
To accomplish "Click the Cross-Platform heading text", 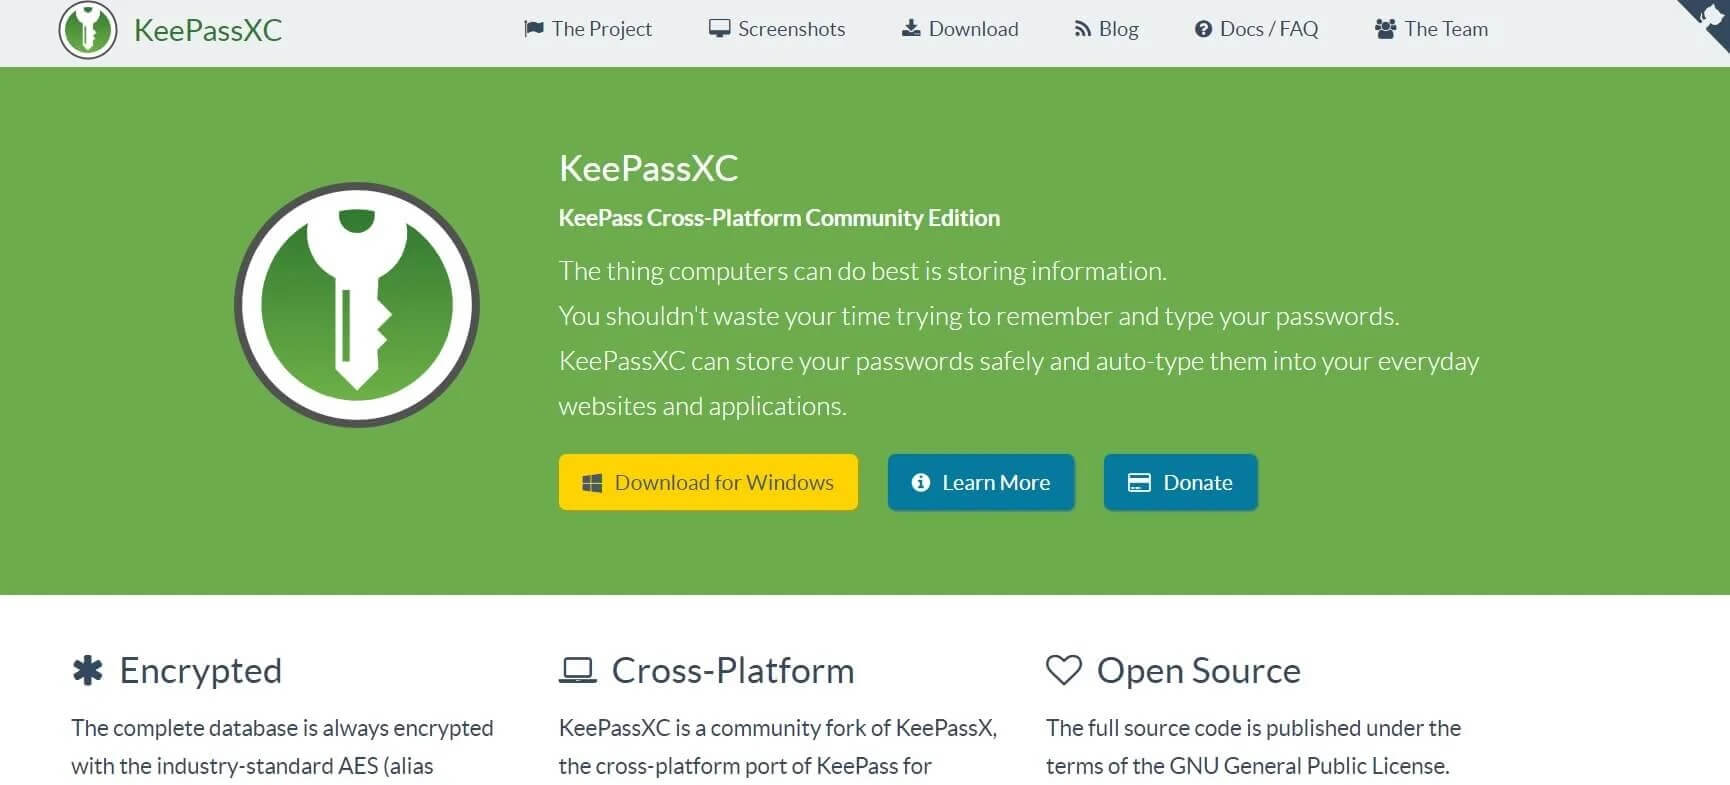I will pyautogui.click(x=733, y=671).
